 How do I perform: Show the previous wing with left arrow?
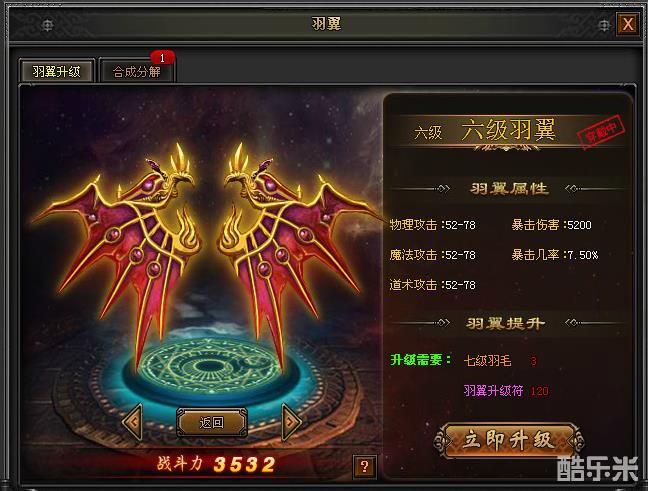133,422
